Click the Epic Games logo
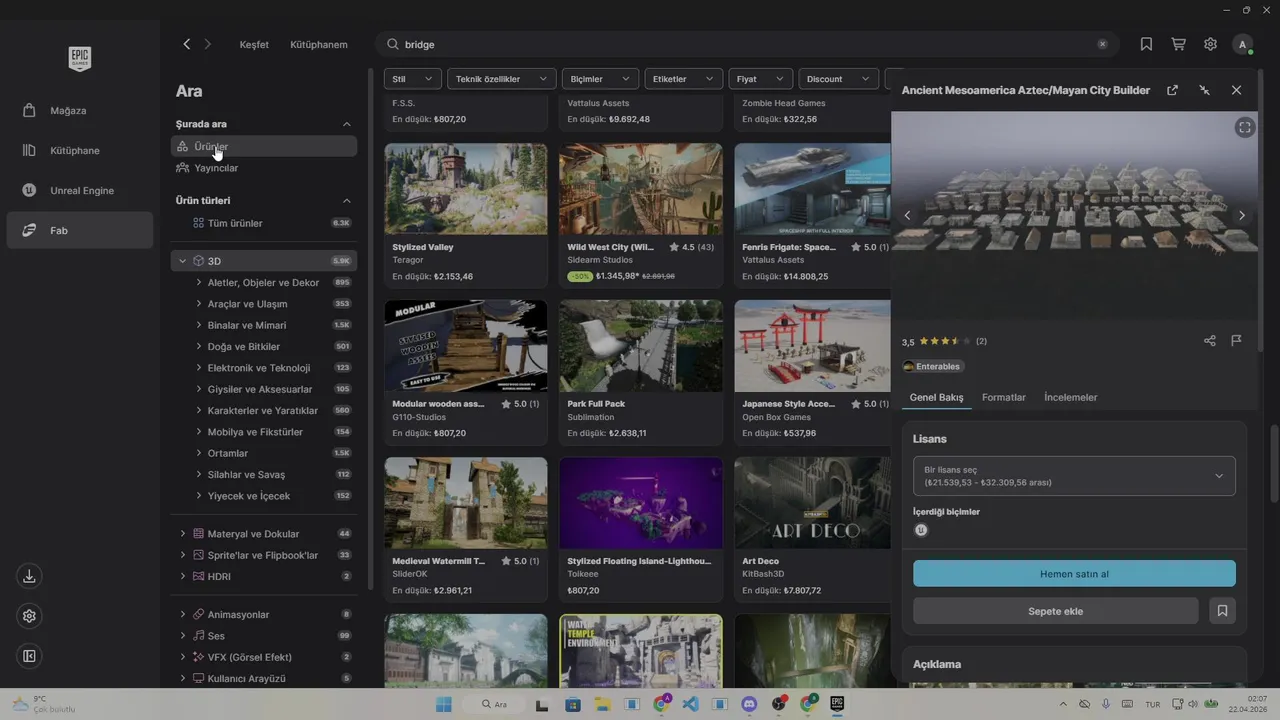1280x720 pixels. (x=80, y=58)
